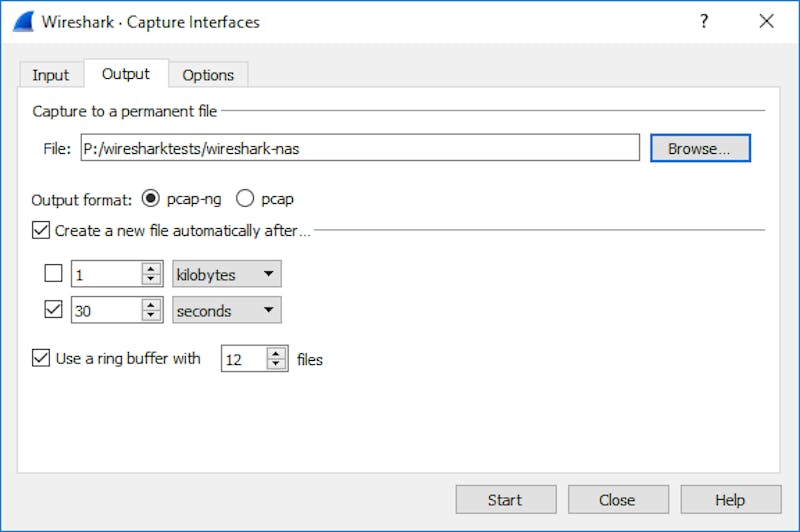This screenshot has height=532, width=800.
Task: Click the question mark help icon in title bar
Action: click(x=704, y=22)
